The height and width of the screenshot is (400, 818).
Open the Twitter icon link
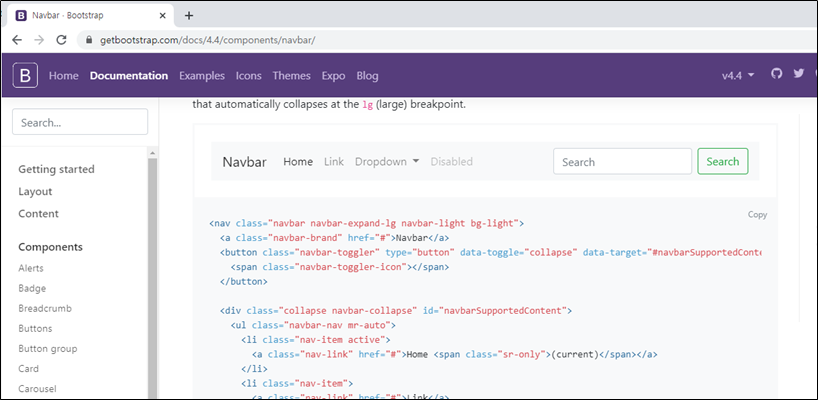tap(799, 74)
